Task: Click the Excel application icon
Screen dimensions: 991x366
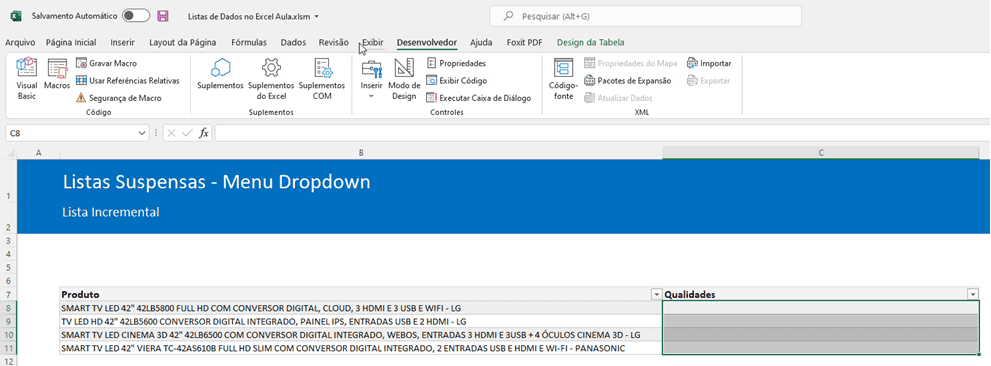Action: (17, 16)
